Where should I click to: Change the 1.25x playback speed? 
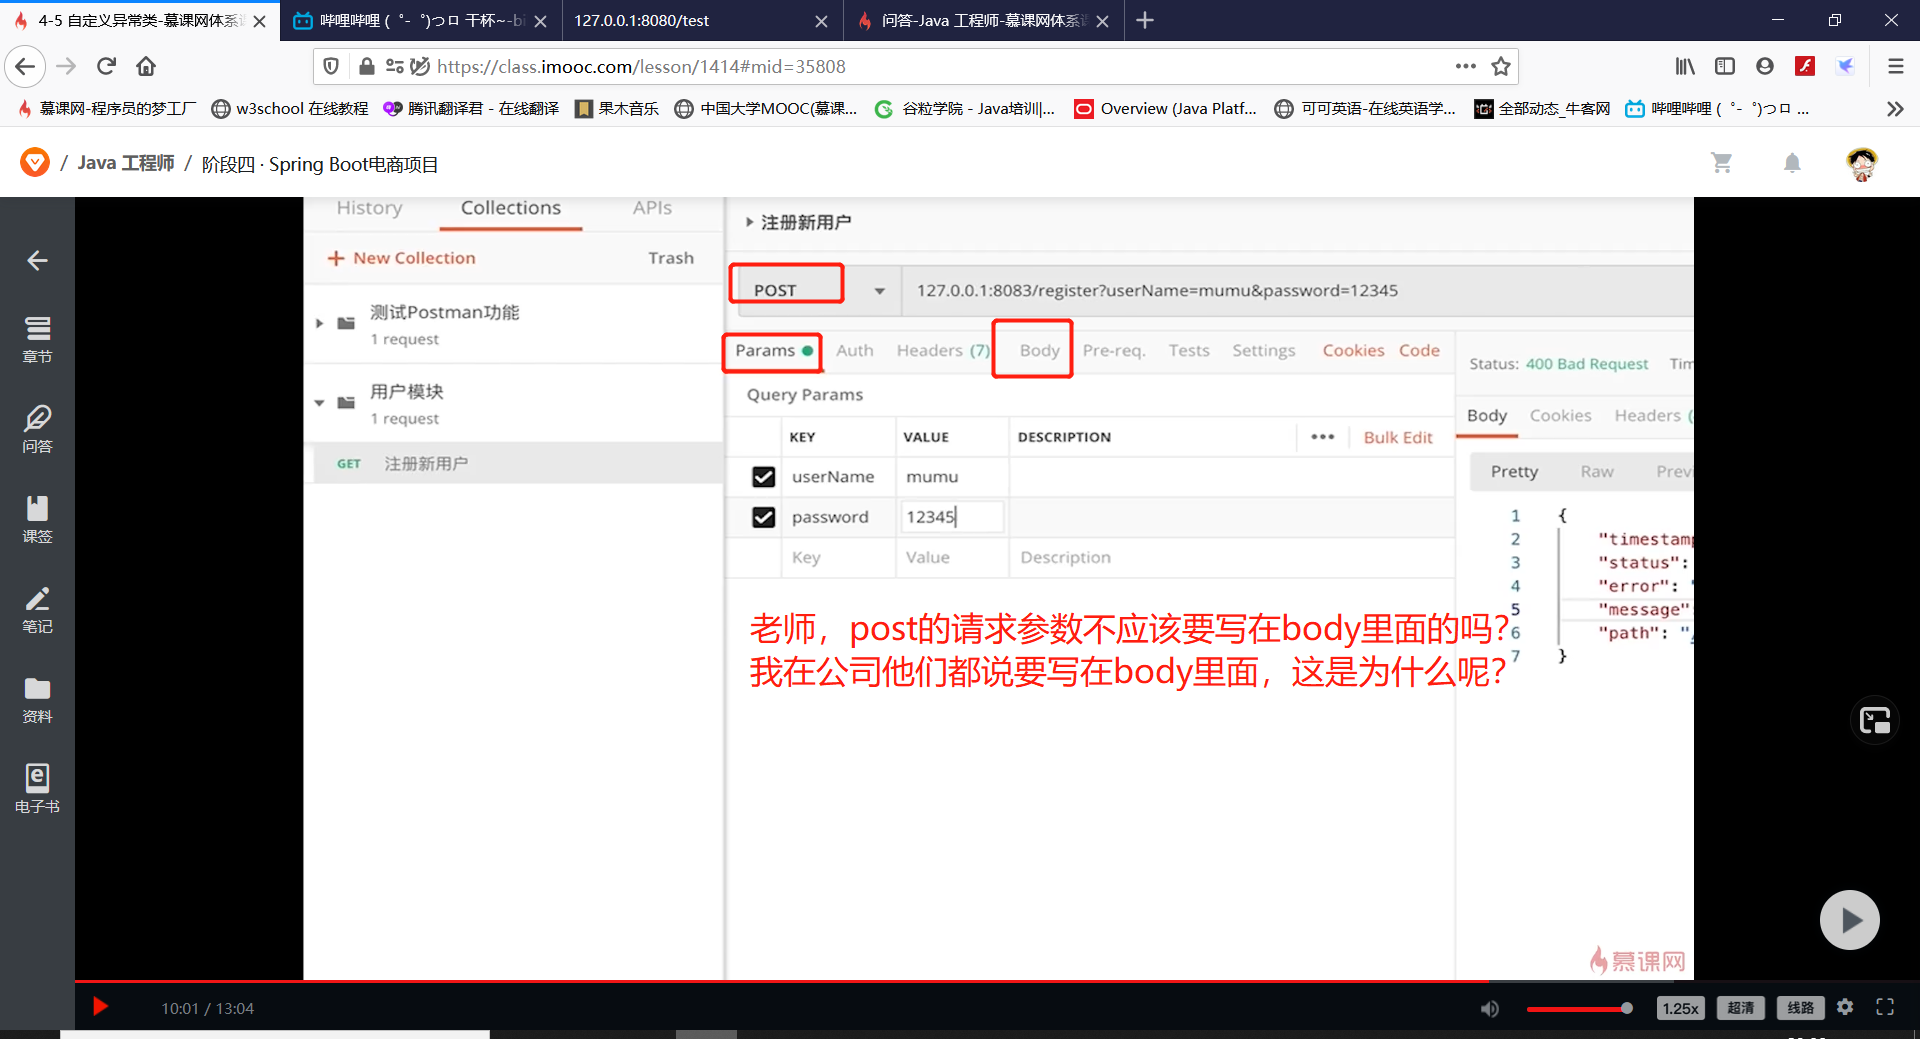(x=1680, y=1008)
